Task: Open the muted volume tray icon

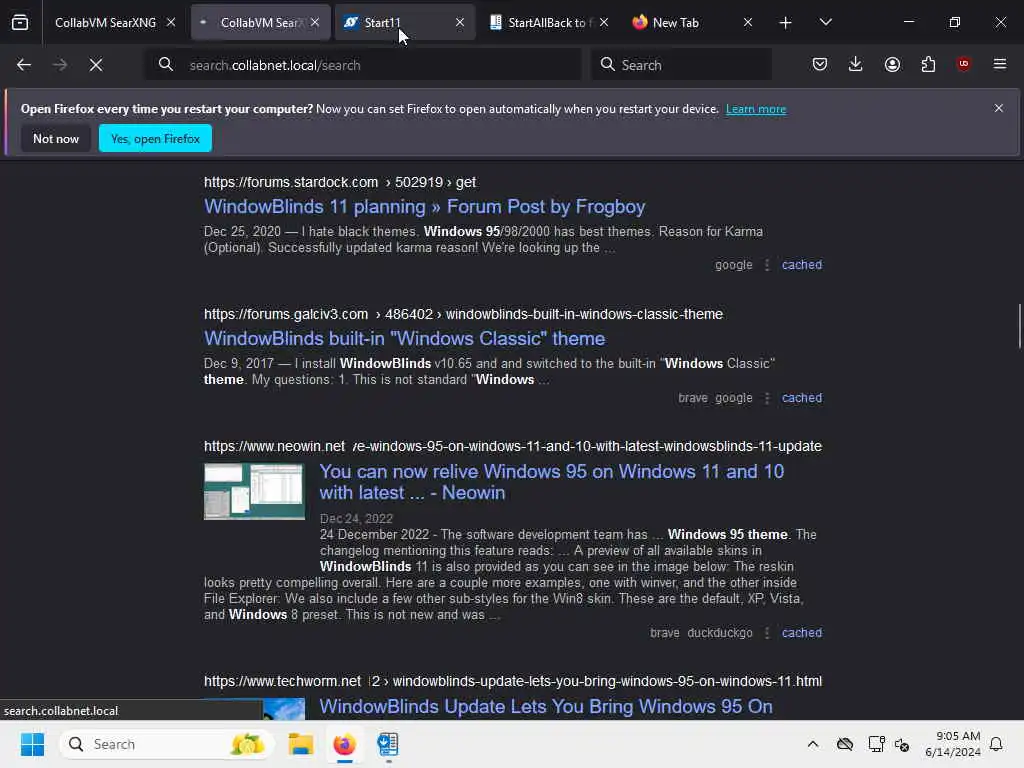Action: click(x=903, y=744)
